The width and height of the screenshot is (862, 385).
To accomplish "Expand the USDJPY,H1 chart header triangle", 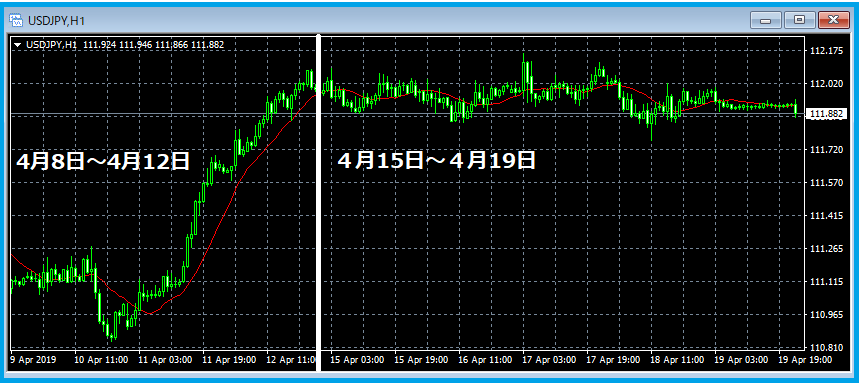I will pos(18,45).
